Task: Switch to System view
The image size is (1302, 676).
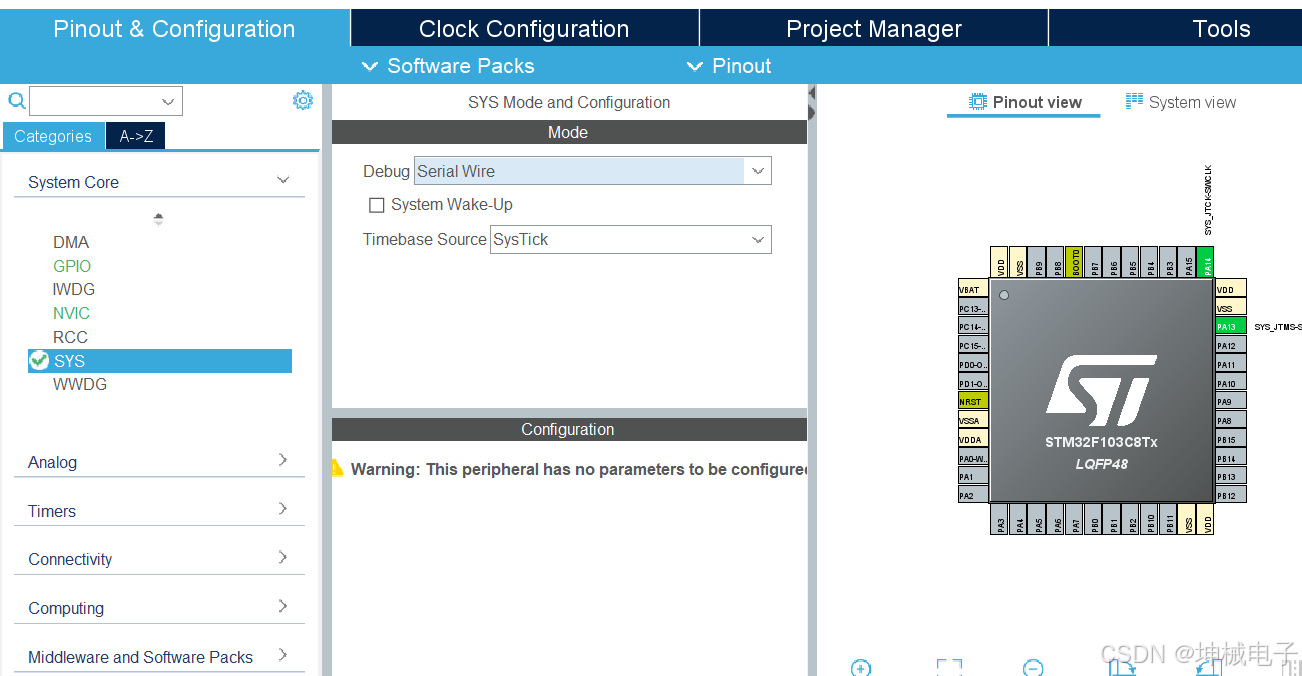Action: (1180, 102)
